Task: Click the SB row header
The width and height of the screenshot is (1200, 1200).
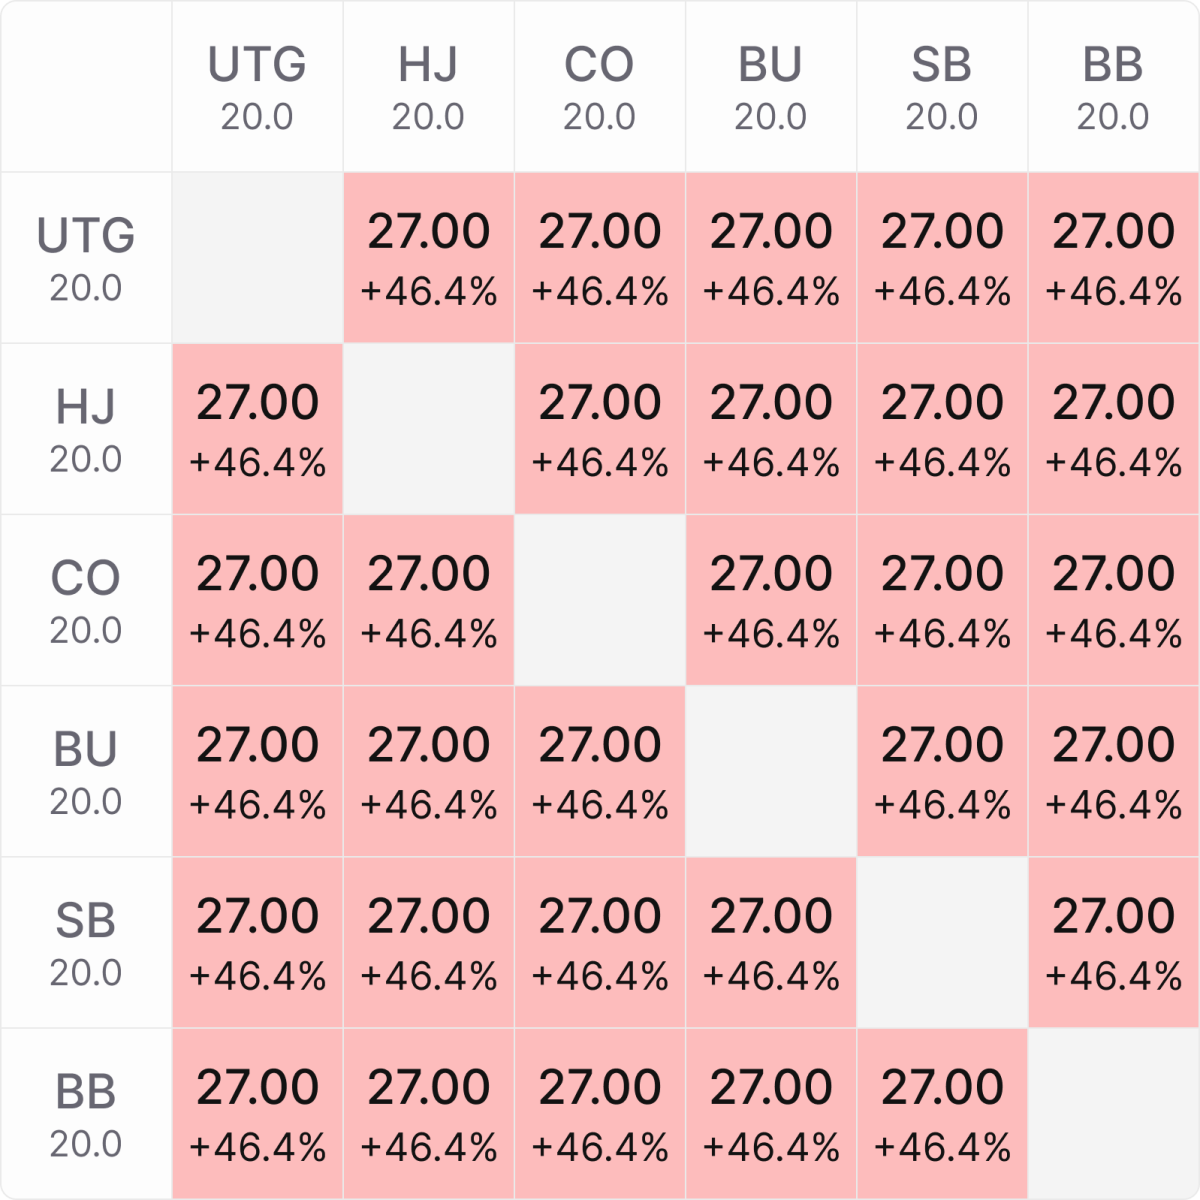Action: (x=86, y=941)
